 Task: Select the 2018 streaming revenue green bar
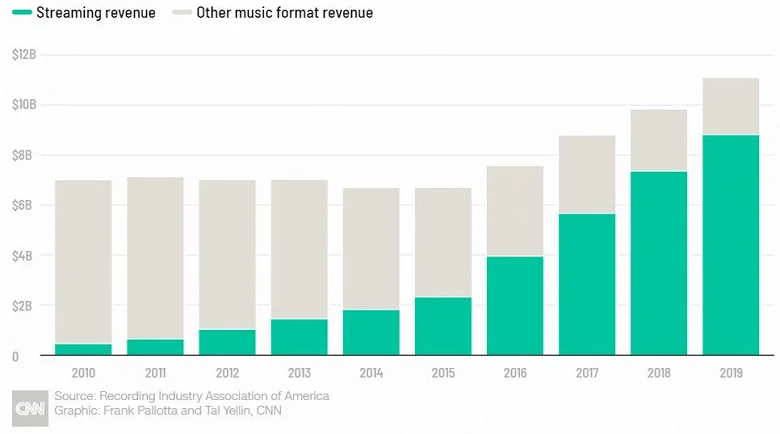(659, 263)
